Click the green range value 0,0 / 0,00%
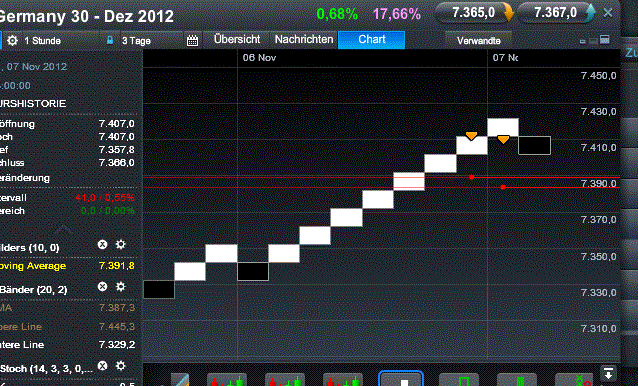Screen dimensions: 638x386 [x=107, y=211]
